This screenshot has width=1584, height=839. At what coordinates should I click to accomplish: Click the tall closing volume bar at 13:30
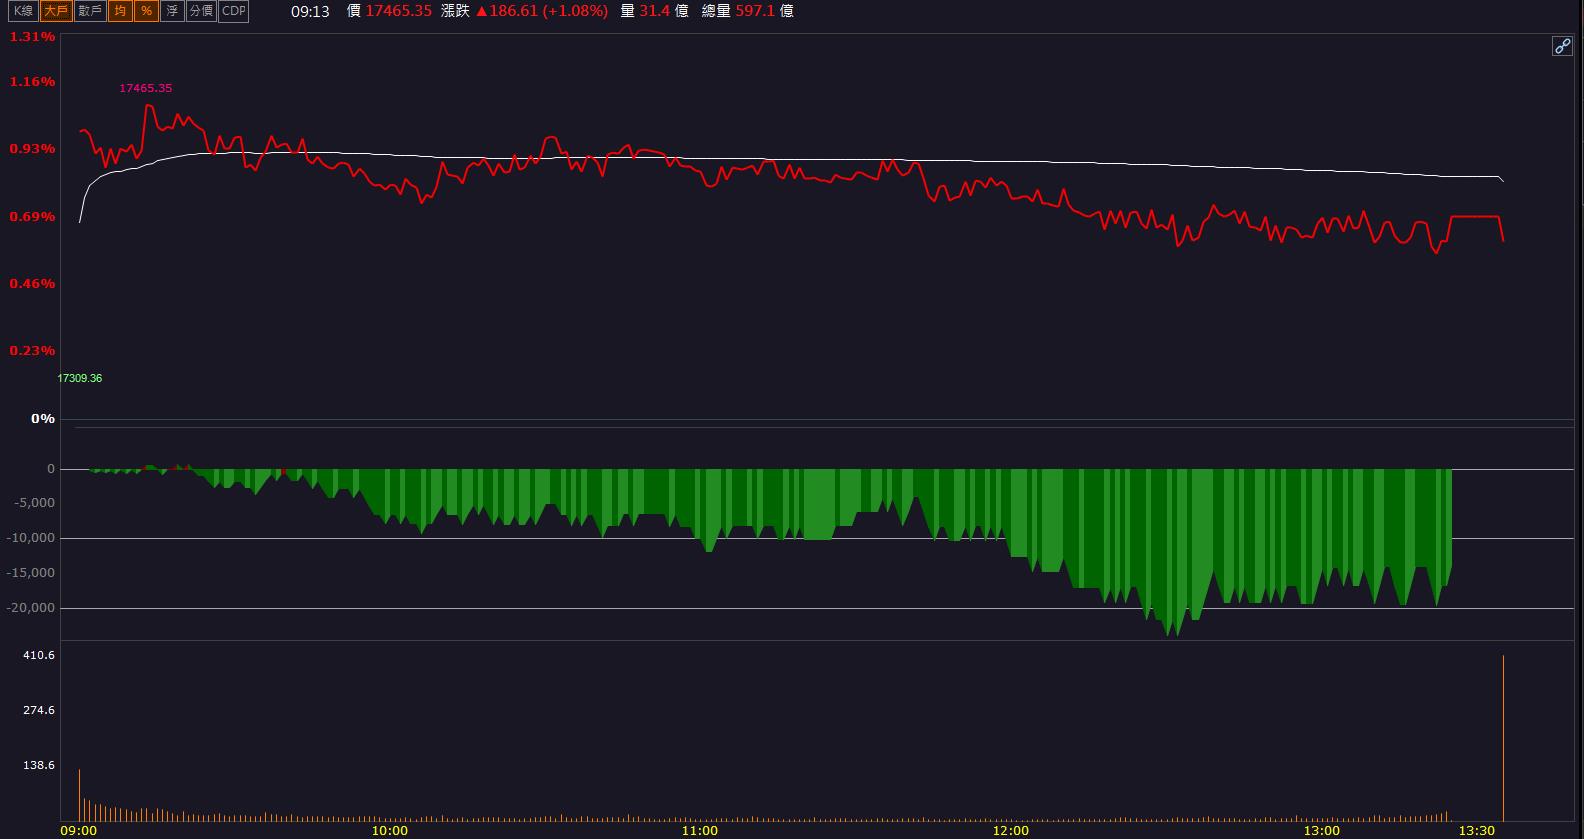[x=1503, y=739]
